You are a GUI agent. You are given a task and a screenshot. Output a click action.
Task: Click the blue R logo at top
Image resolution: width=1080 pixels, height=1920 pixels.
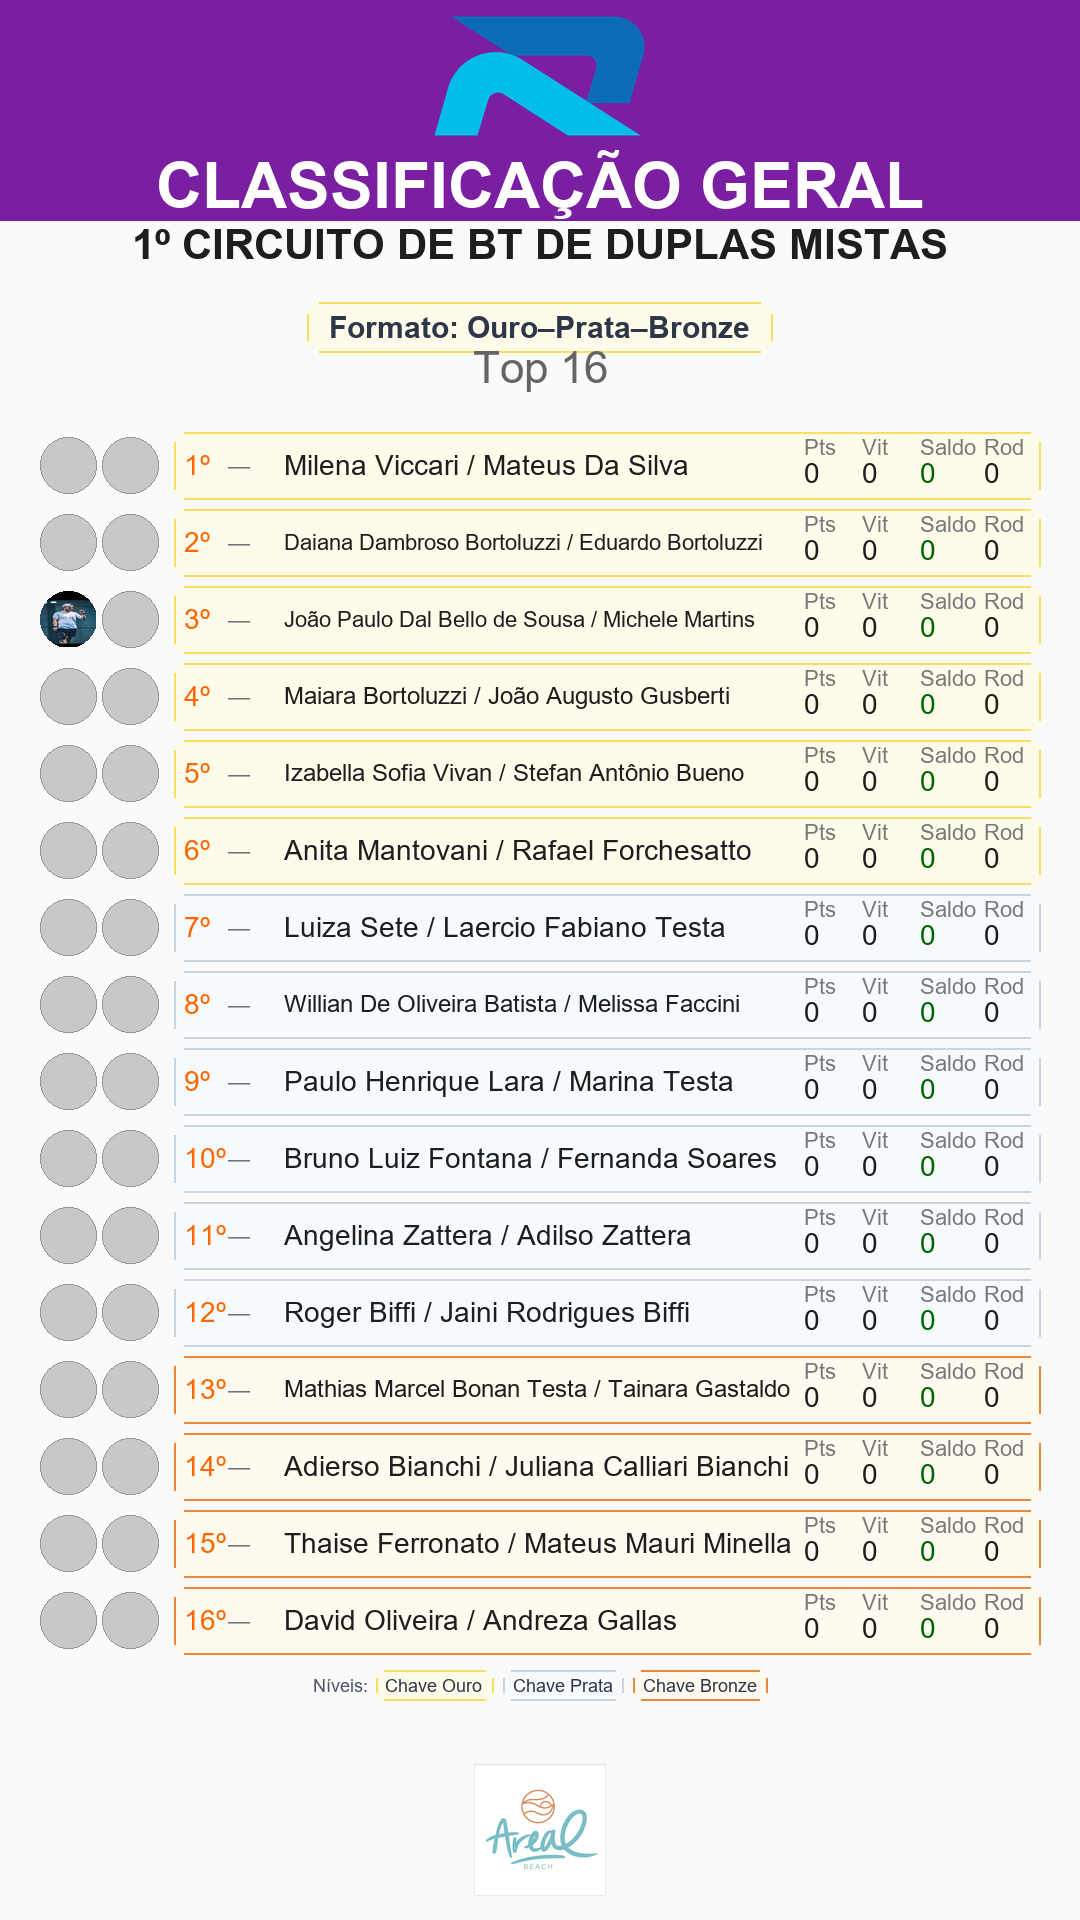click(540, 76)
